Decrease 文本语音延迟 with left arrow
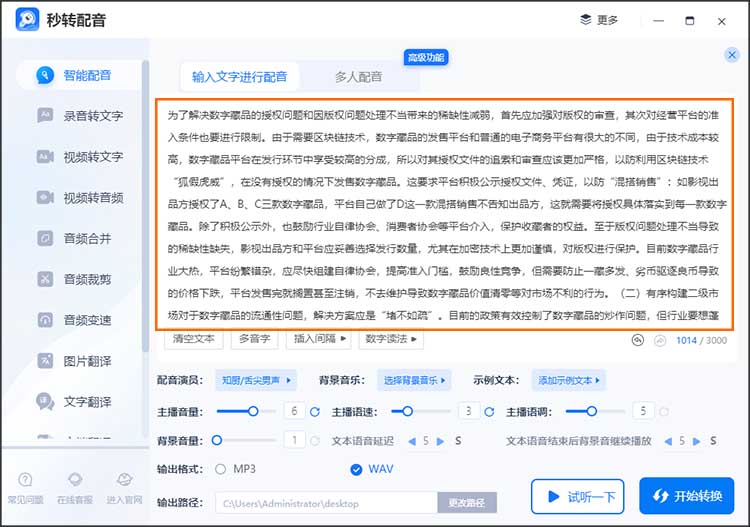 pos(412,441)
